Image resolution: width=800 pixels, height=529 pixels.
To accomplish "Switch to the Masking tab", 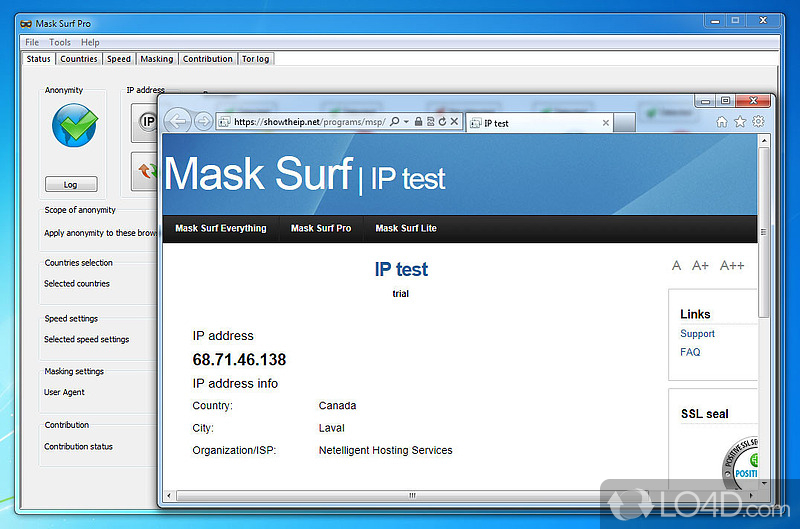I will [x=157, y=59].
